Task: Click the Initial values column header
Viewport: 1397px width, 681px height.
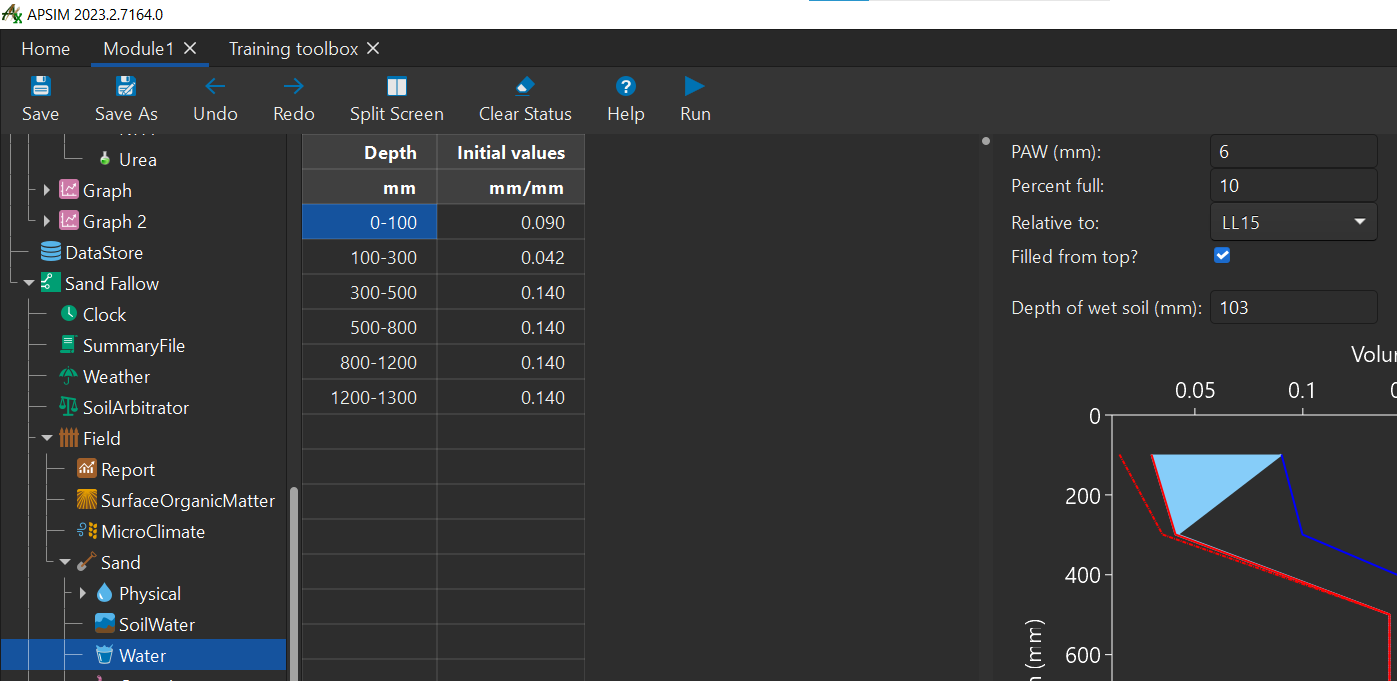Action: pos(511,152)
